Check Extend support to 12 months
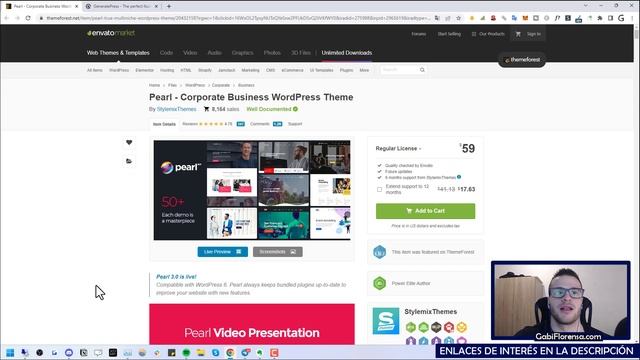640x360 pixels. tap(379, 189)
